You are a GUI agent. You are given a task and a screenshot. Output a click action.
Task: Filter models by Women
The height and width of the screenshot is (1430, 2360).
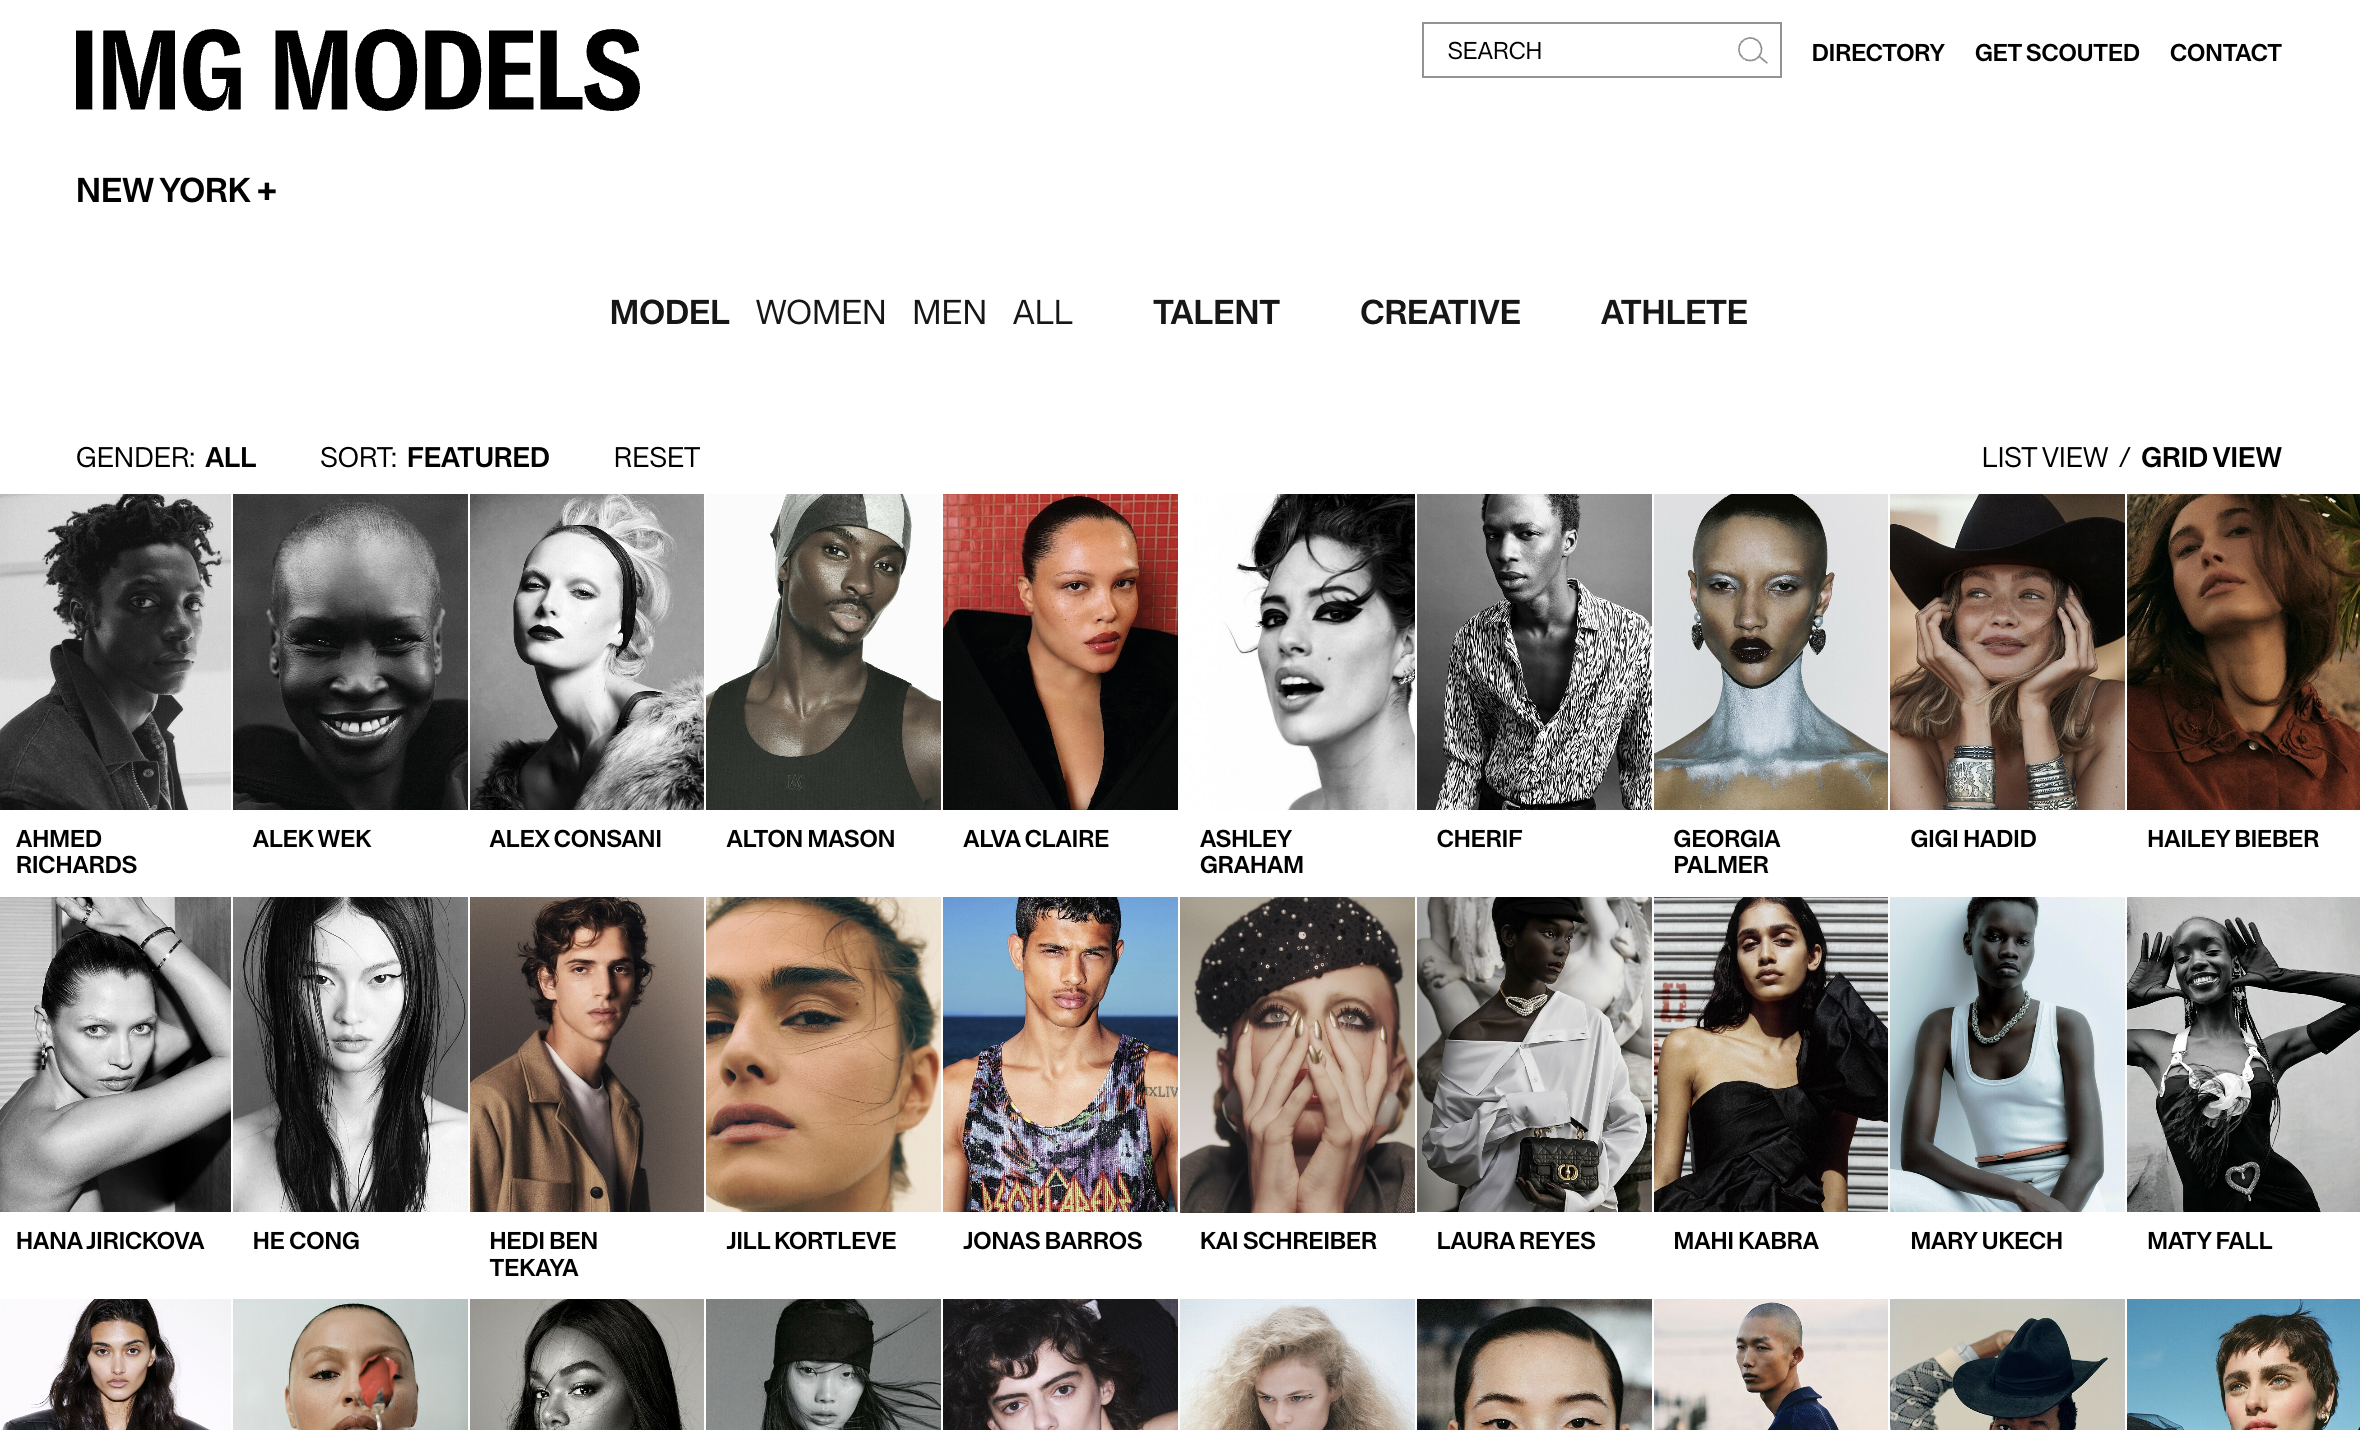click(820, 313)
